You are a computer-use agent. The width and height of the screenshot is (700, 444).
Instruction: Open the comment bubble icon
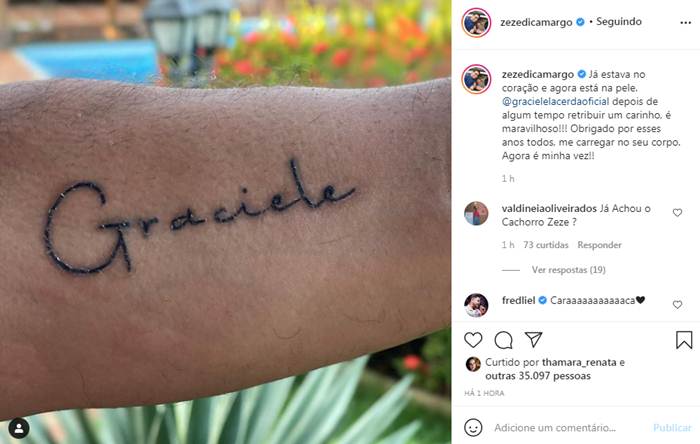(x=503, y=340)
